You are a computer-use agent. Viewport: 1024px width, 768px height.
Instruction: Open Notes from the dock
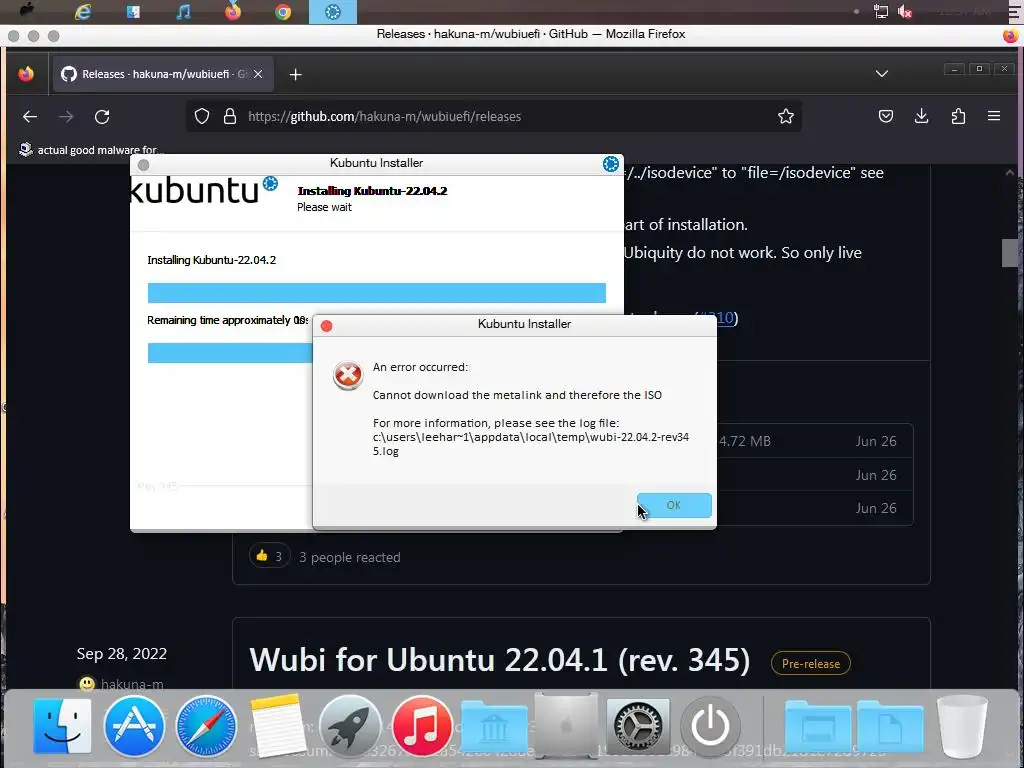coord(278,726)
